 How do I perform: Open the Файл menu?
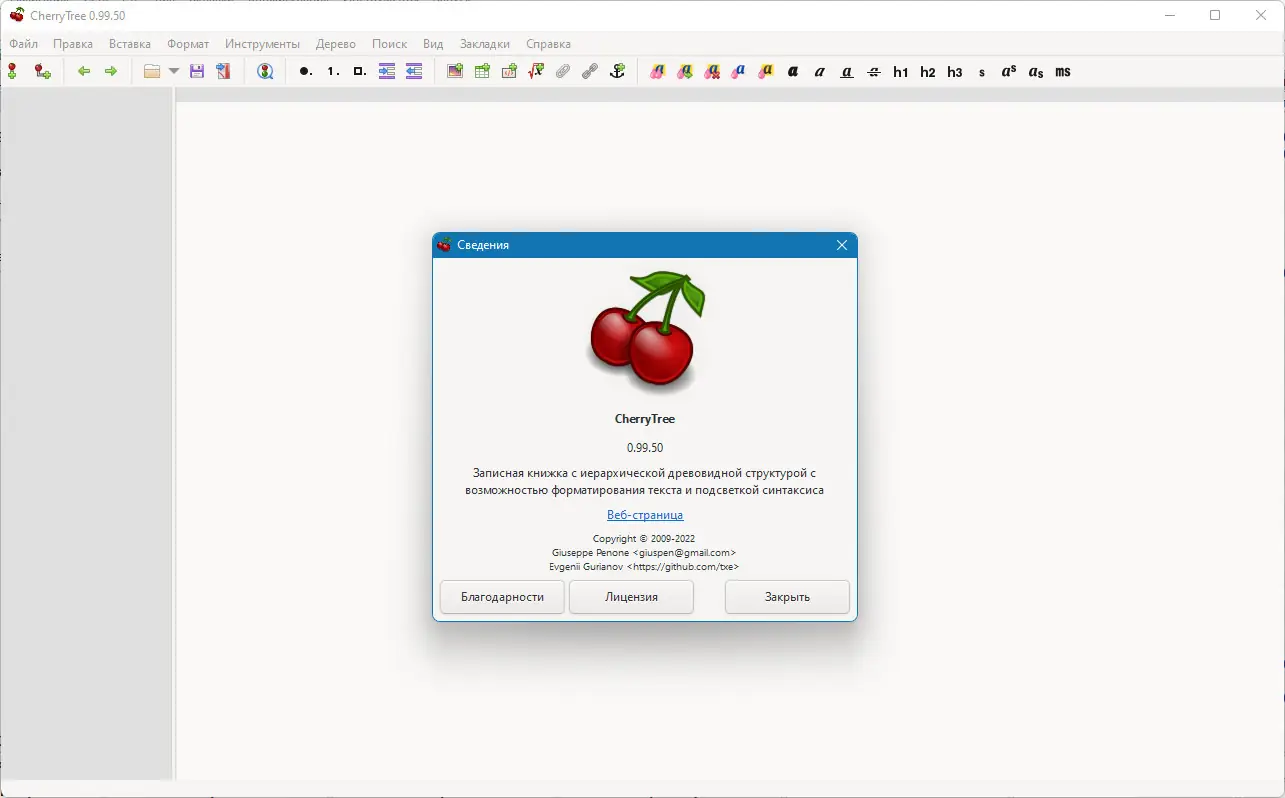(24, 44)
